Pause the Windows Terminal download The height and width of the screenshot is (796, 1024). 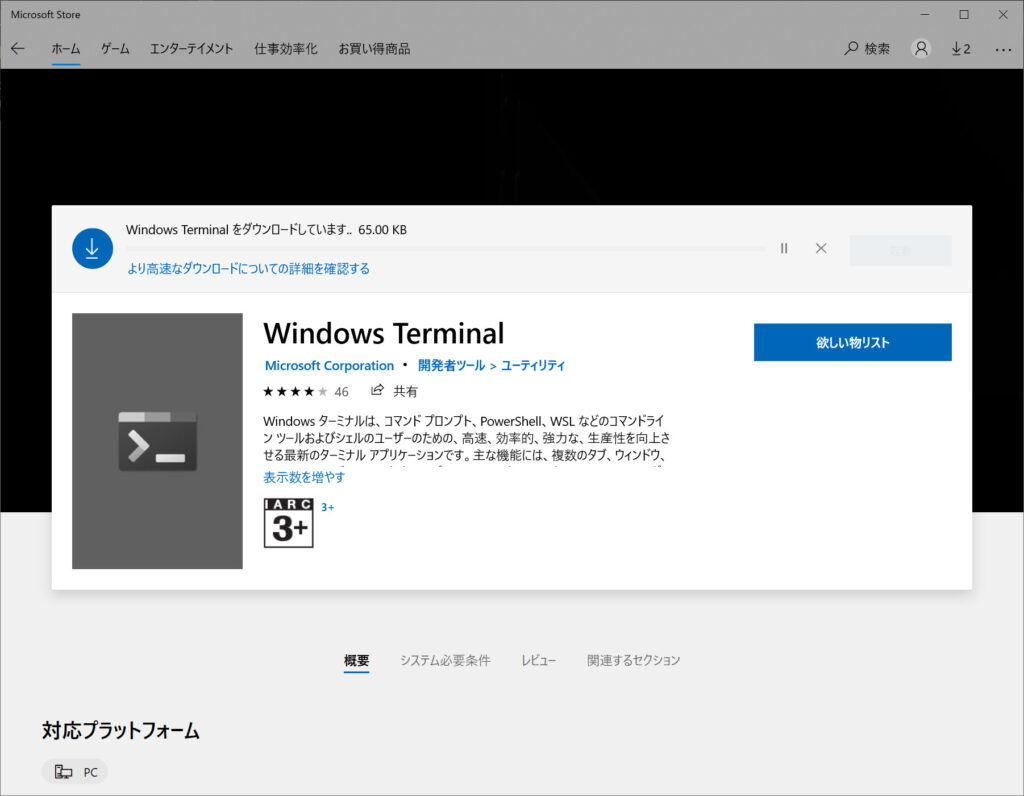(784, 248)
